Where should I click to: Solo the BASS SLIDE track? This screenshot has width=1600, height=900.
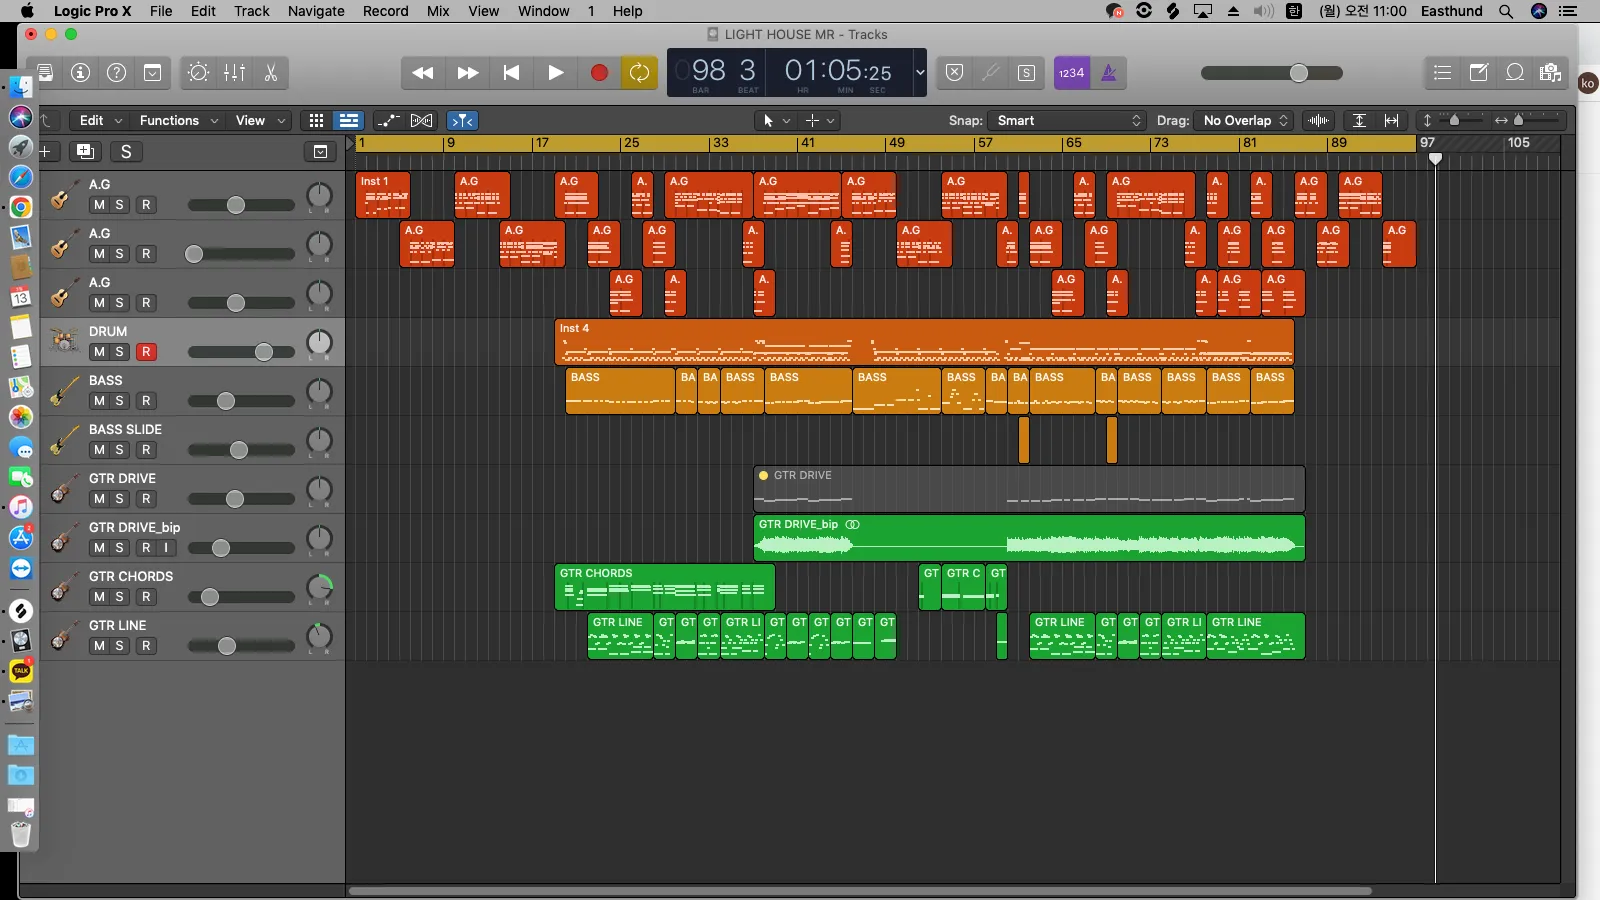point(120,450)
